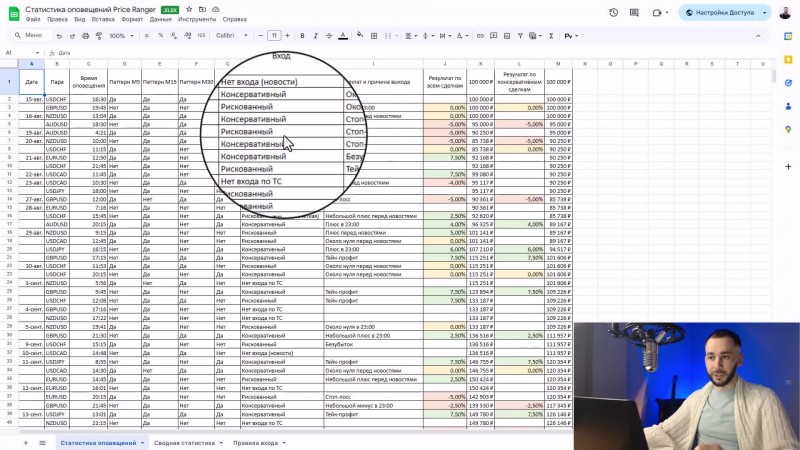Screen dimensions: 800x450
Task: Open the input language Ру dropdown
Action: pyautogui.click(x=571, y=36)
